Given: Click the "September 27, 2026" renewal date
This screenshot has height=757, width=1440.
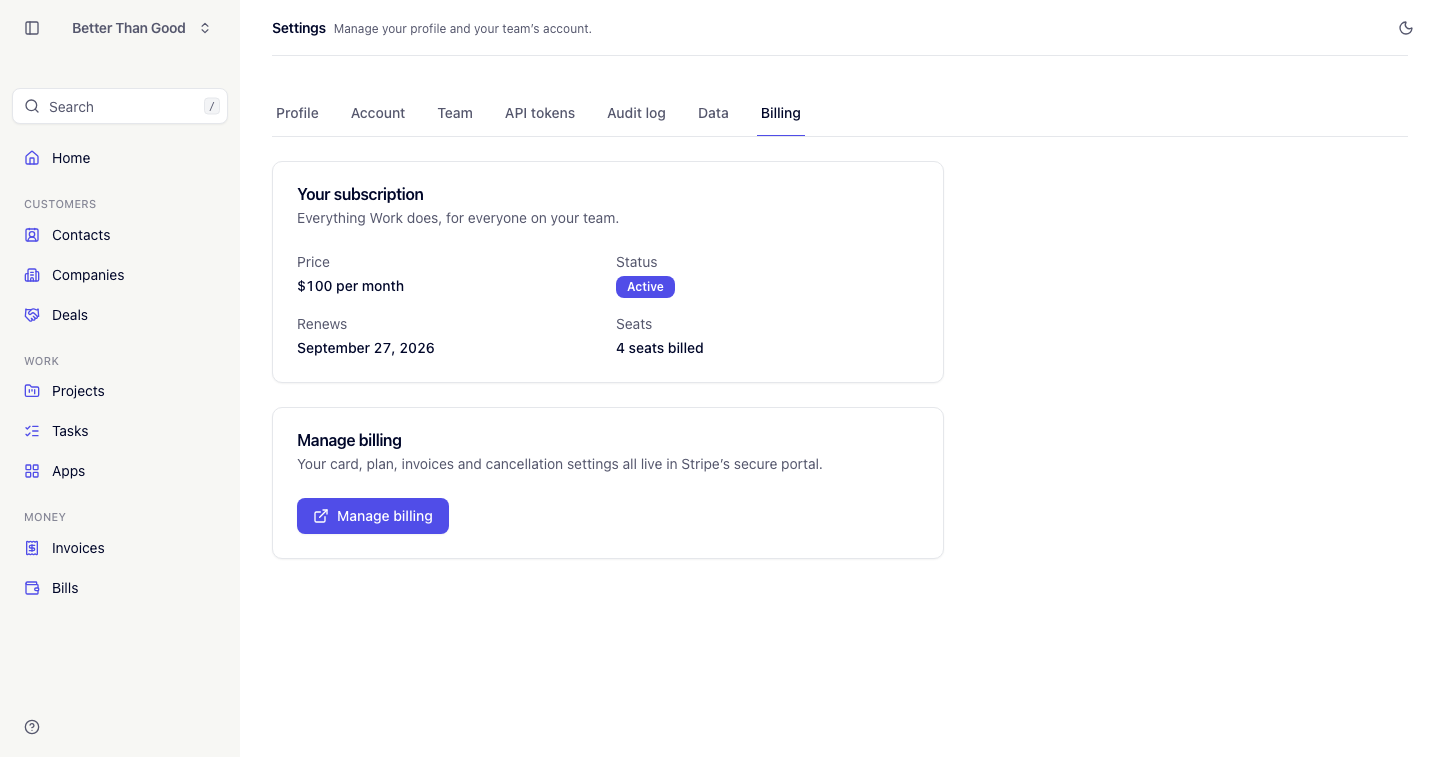Looking at the screenshot, I should [366, 348].
